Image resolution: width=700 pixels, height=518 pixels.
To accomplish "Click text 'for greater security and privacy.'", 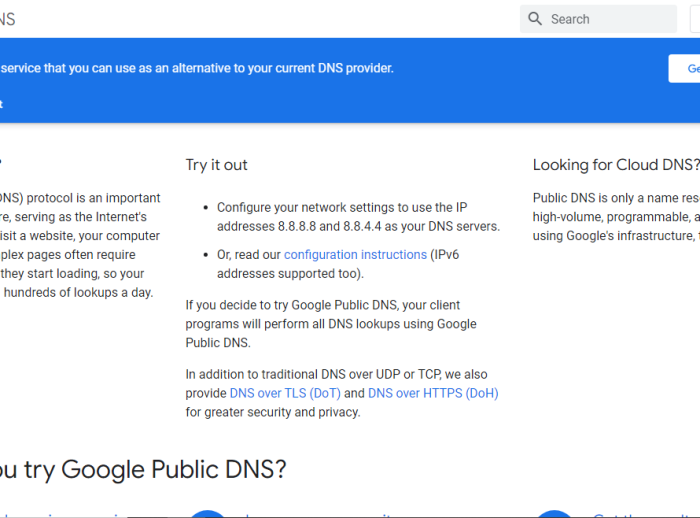I will click(x=273, y=412).
